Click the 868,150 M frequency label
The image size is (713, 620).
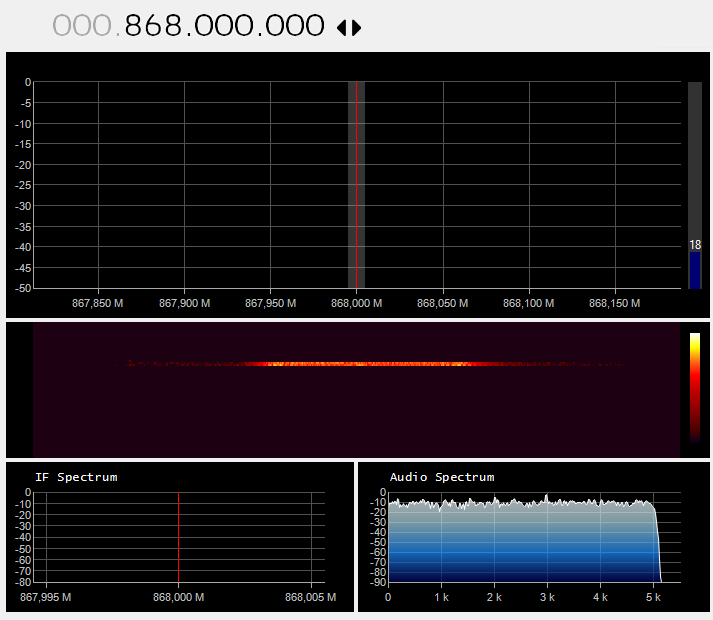tap(614, 303)
